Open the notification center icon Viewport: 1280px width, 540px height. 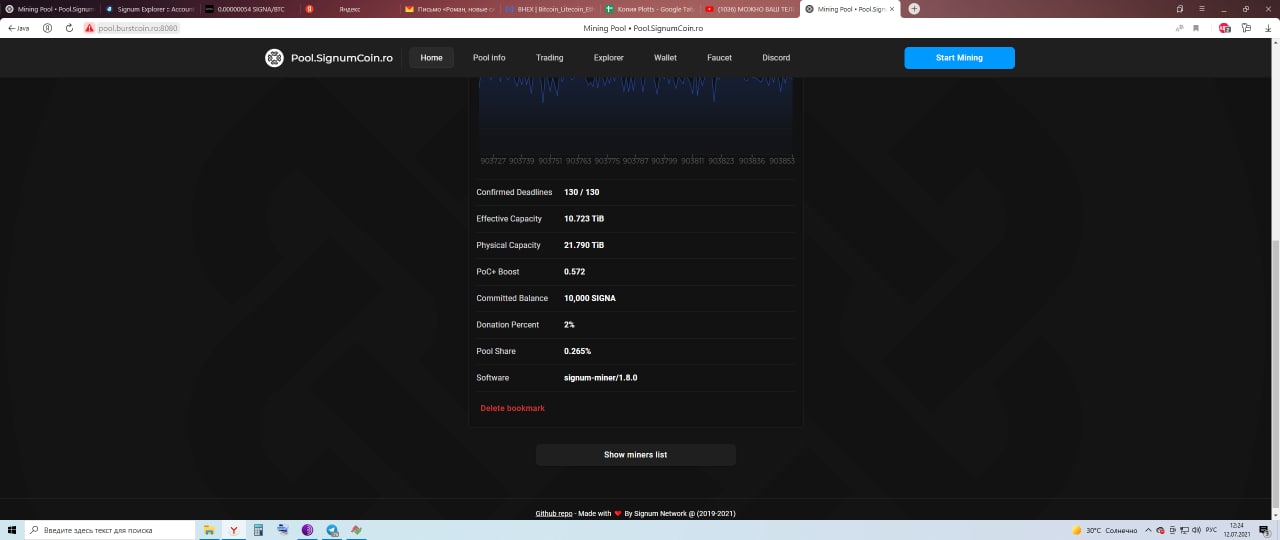1267,530
